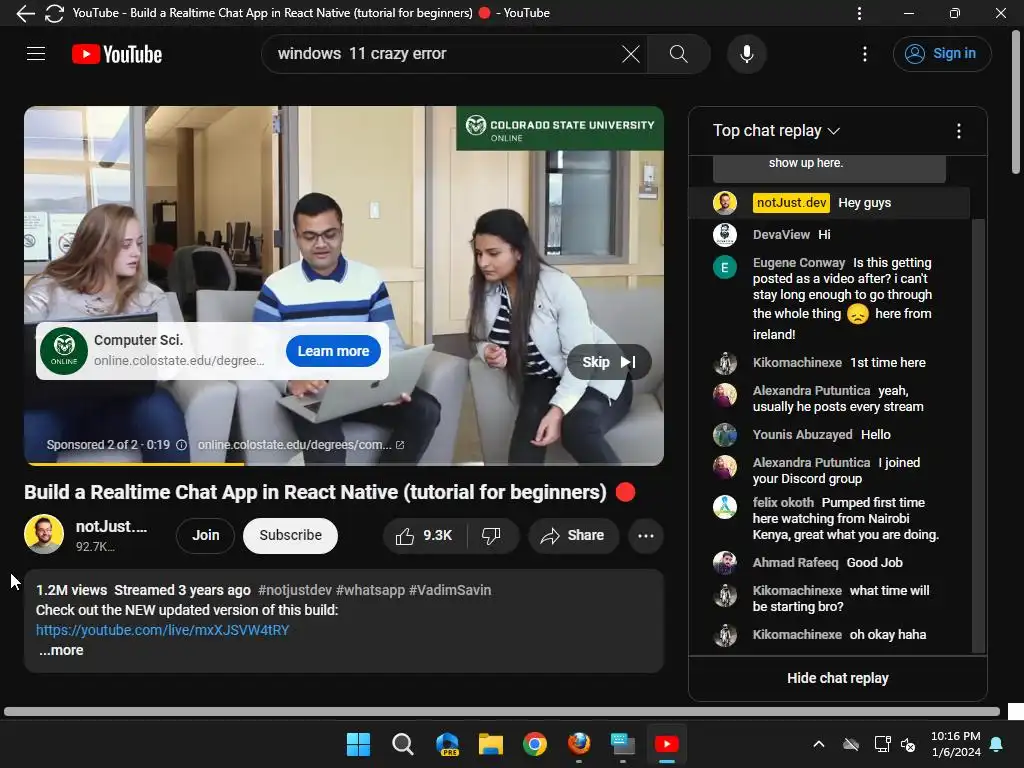1024x768 pixels.
Task: Open the Top chat replay dropdown
Action: (776, 131)
